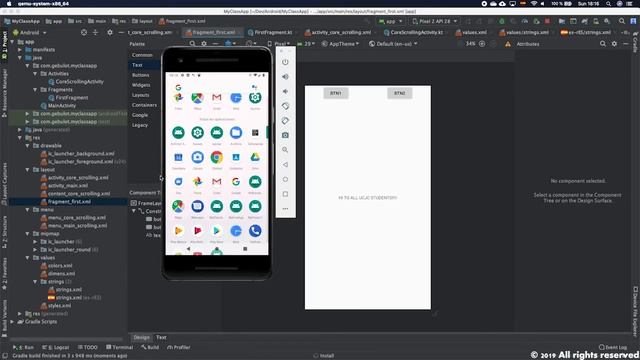Screen dimensions: 640x360
Task: Open the Event Log
Action: [613, 347]
